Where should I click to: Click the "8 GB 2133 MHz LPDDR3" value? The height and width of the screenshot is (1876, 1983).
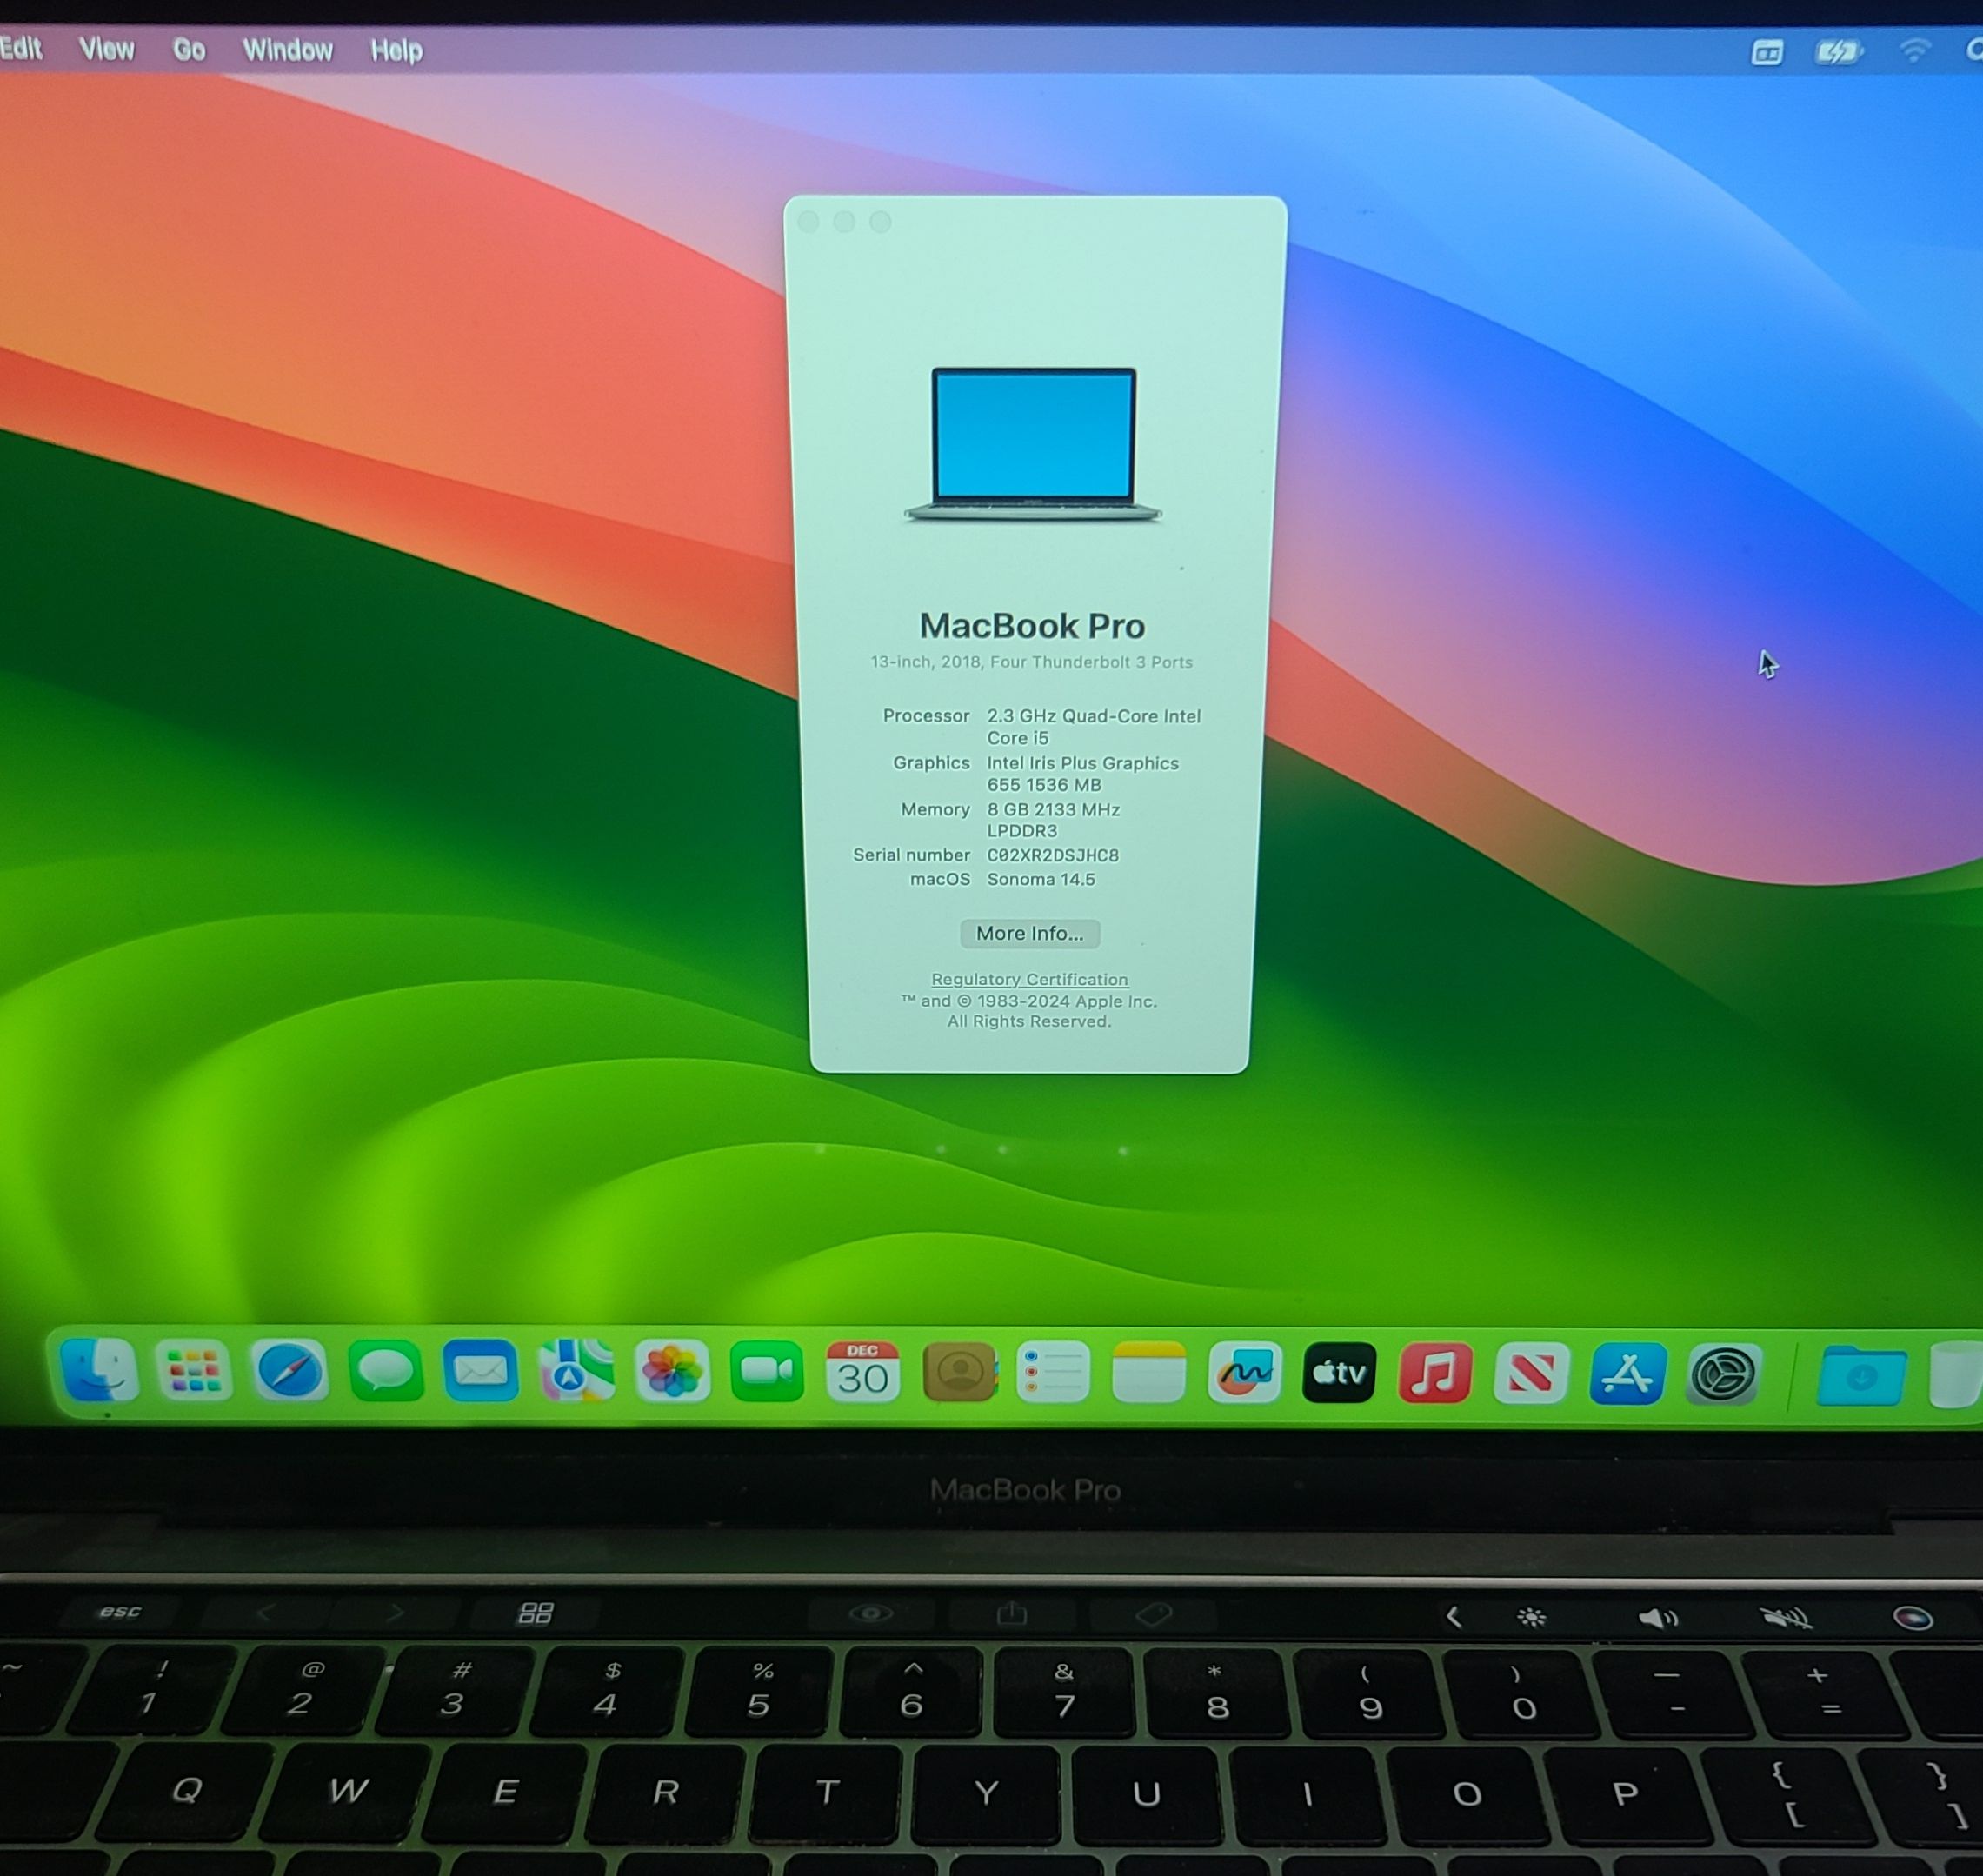tap(1054, 820)
